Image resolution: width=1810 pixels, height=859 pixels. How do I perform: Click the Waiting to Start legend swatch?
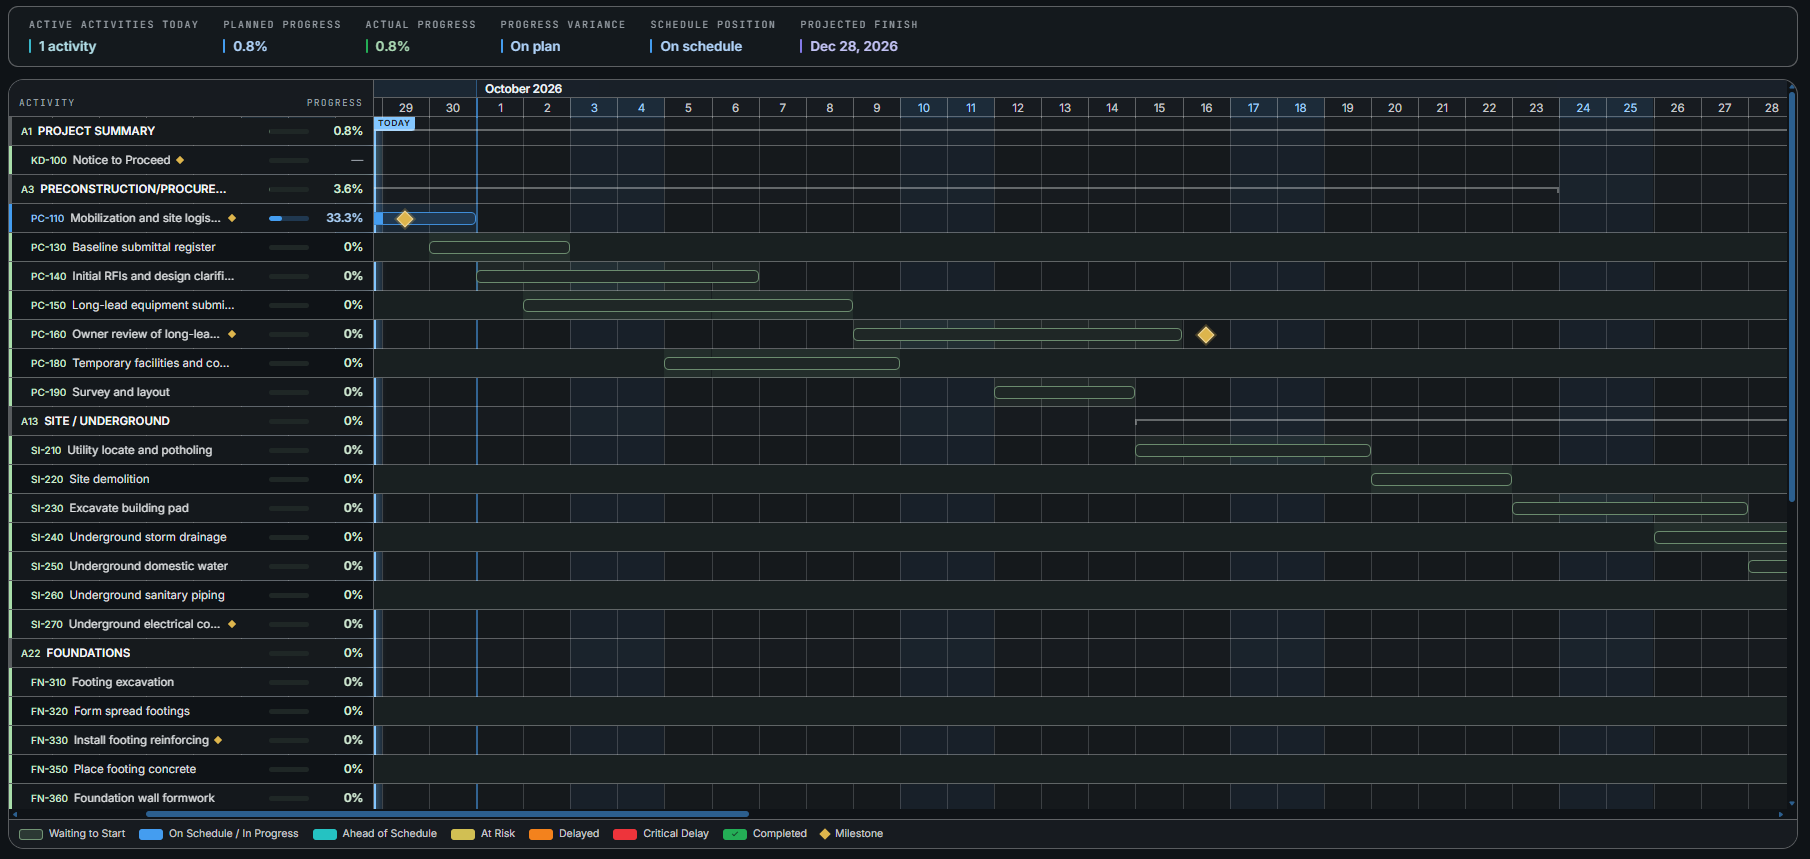(31, 834)
